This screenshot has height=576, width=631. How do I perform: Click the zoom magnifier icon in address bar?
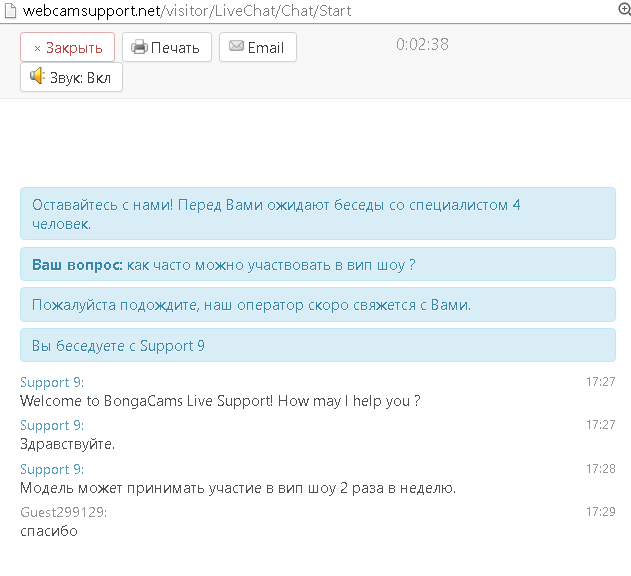(x=624, y=10)
